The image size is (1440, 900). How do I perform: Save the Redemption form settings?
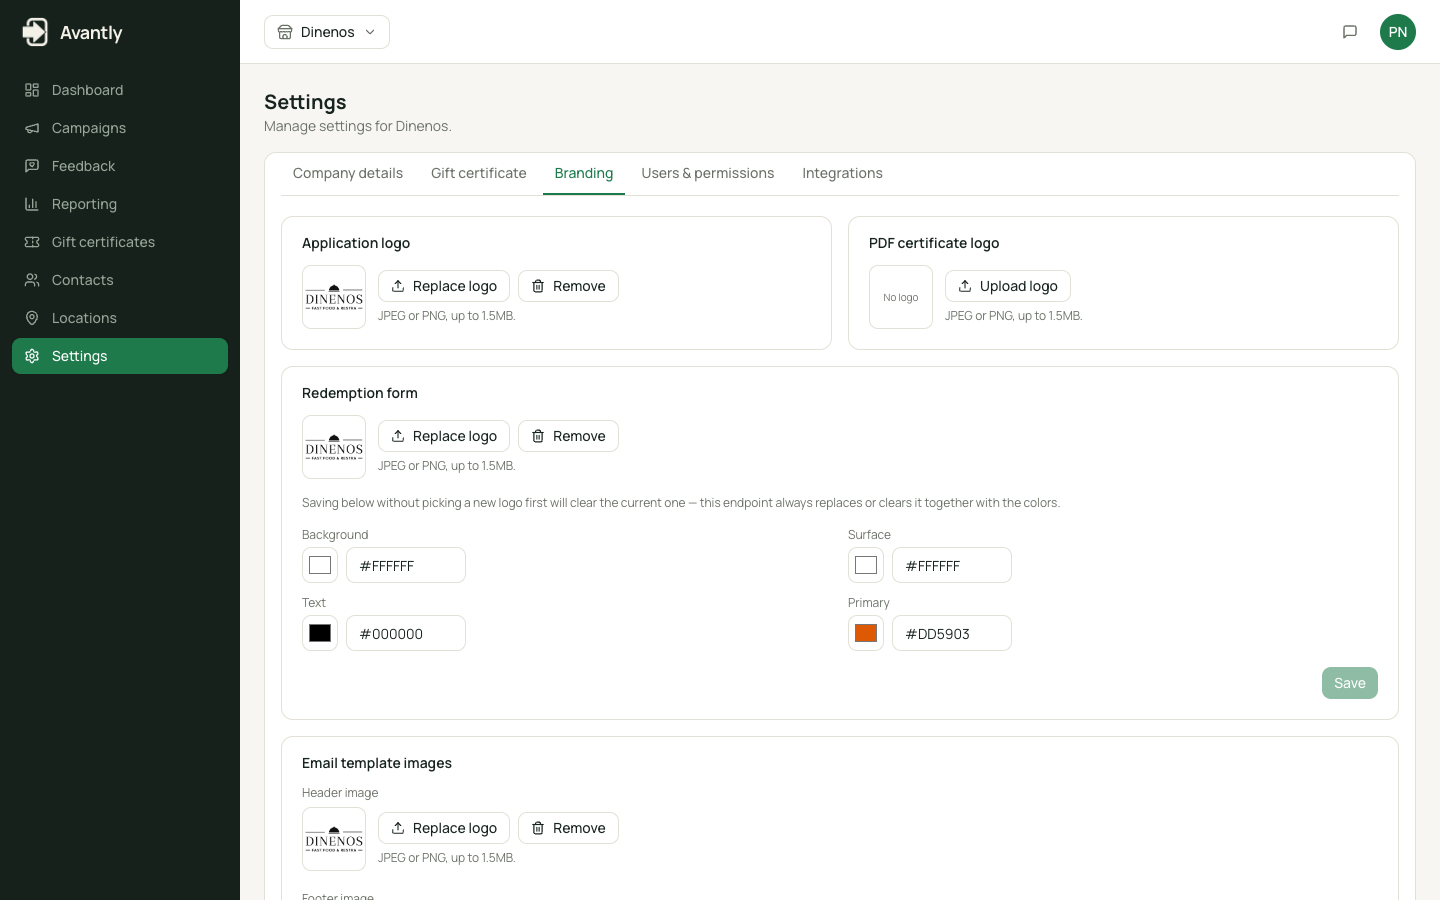[x=1350, y=683]
